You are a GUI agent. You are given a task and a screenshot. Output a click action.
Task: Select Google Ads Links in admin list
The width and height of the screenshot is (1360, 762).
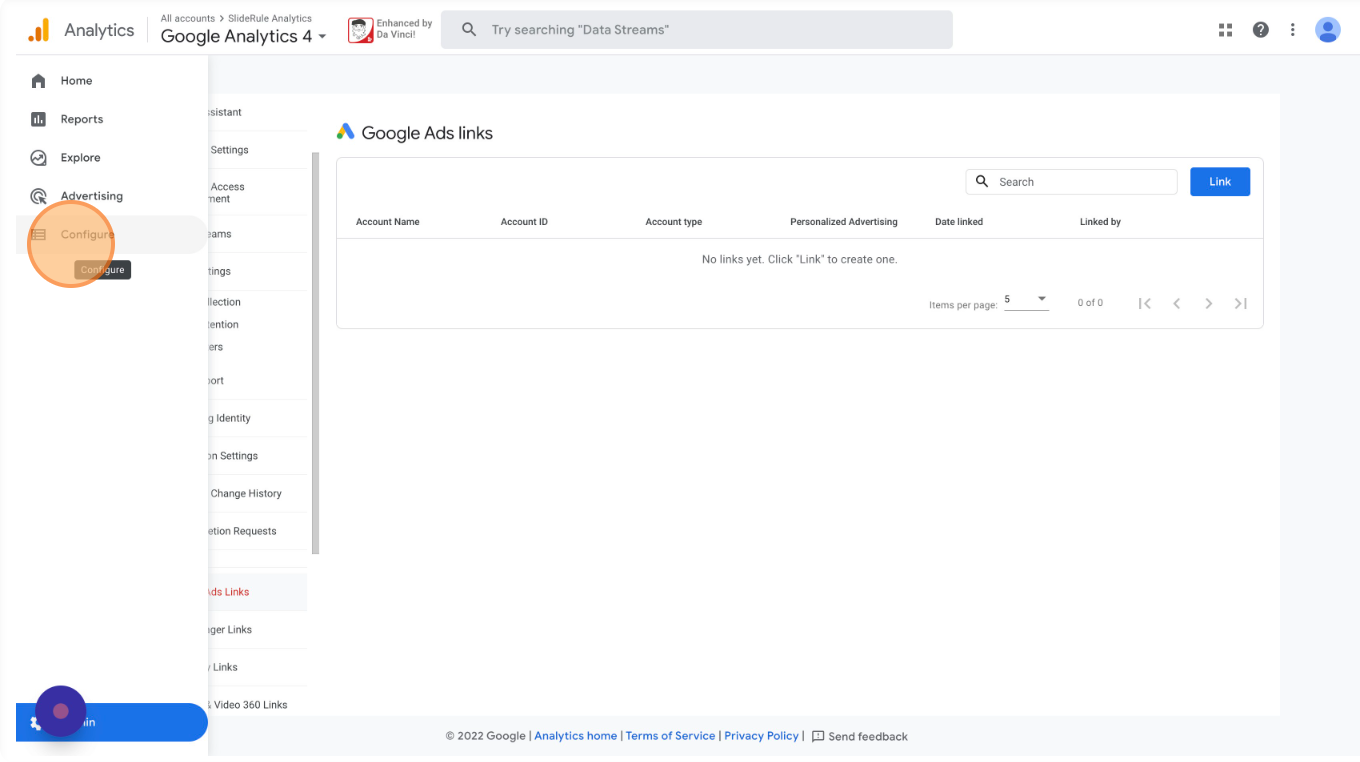pos(229,592)
